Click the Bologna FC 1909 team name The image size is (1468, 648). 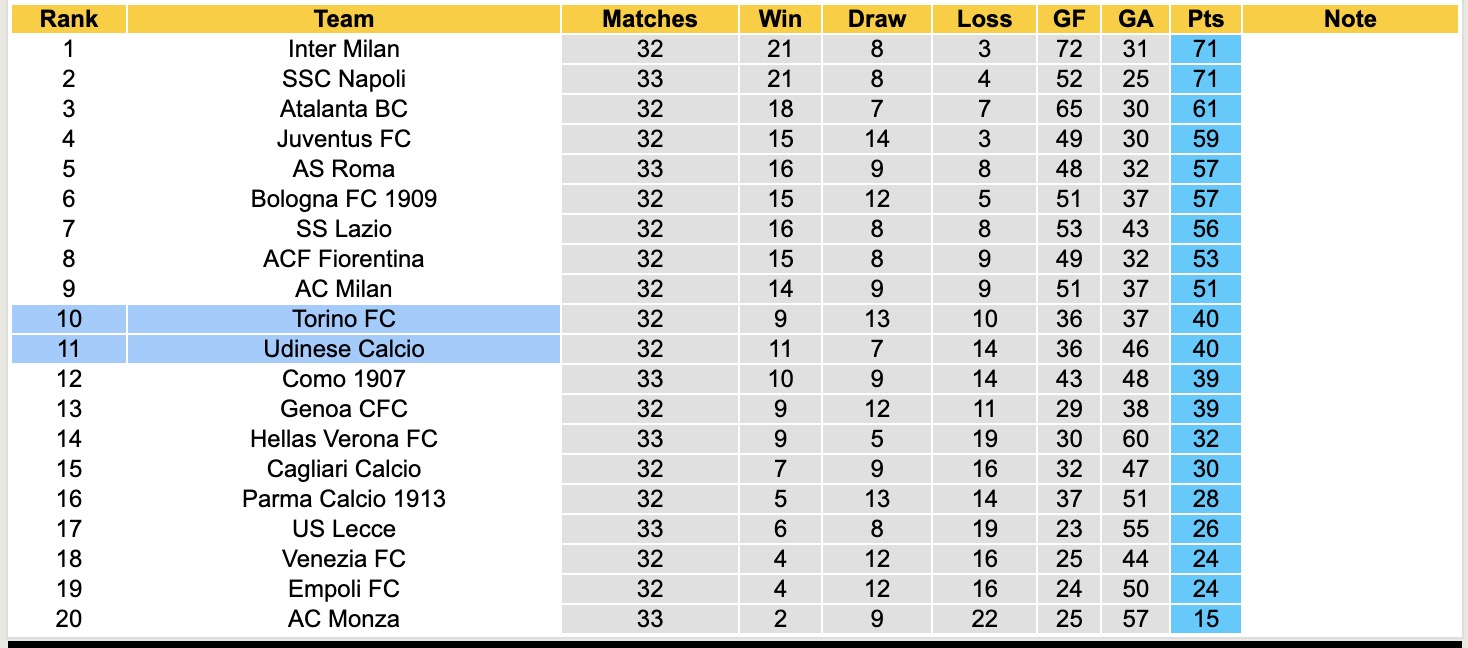[343, 199]
